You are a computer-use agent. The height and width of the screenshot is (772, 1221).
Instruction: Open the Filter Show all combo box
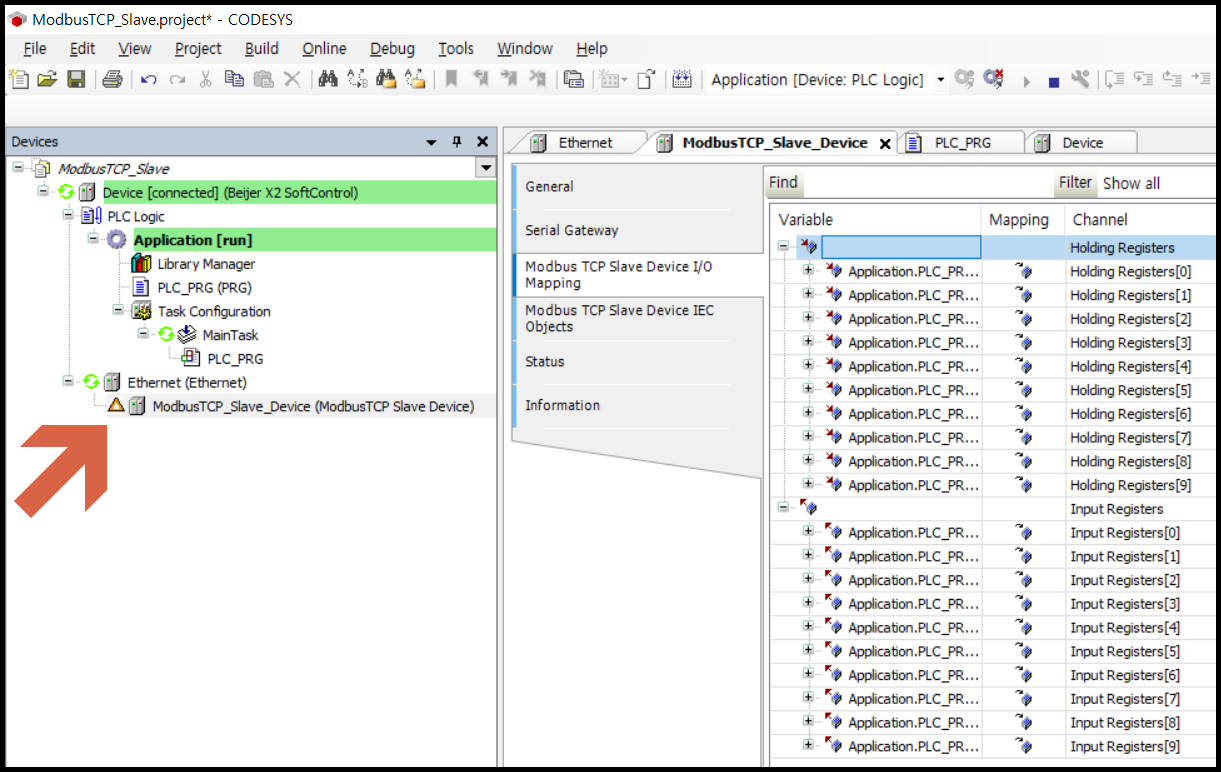1158,183
